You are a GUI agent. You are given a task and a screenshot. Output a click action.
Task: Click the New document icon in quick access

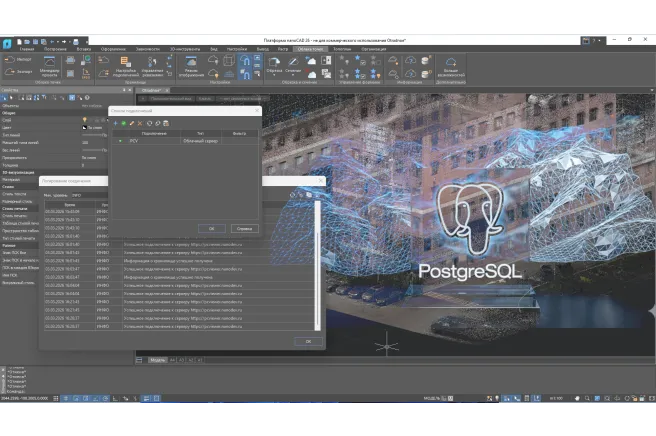coord(19,42)
